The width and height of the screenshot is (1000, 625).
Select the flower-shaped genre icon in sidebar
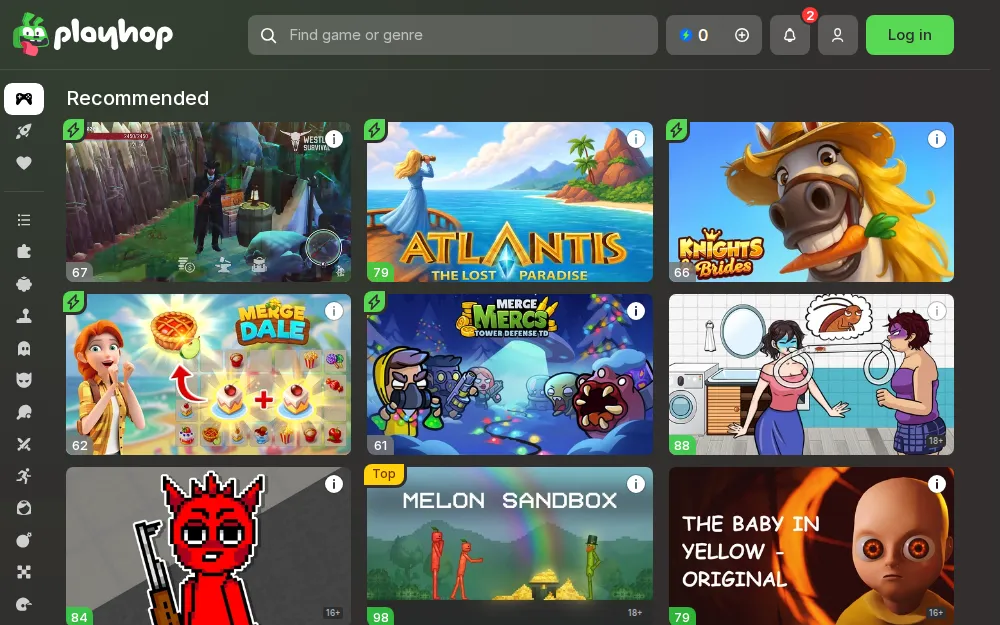click(24, 284)
